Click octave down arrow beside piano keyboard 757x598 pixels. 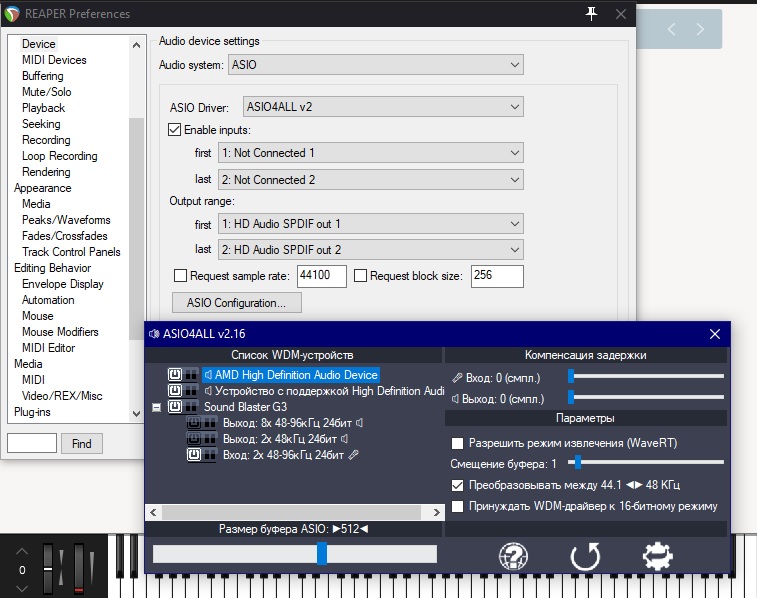pyautogui.click(x=22, y=588)
